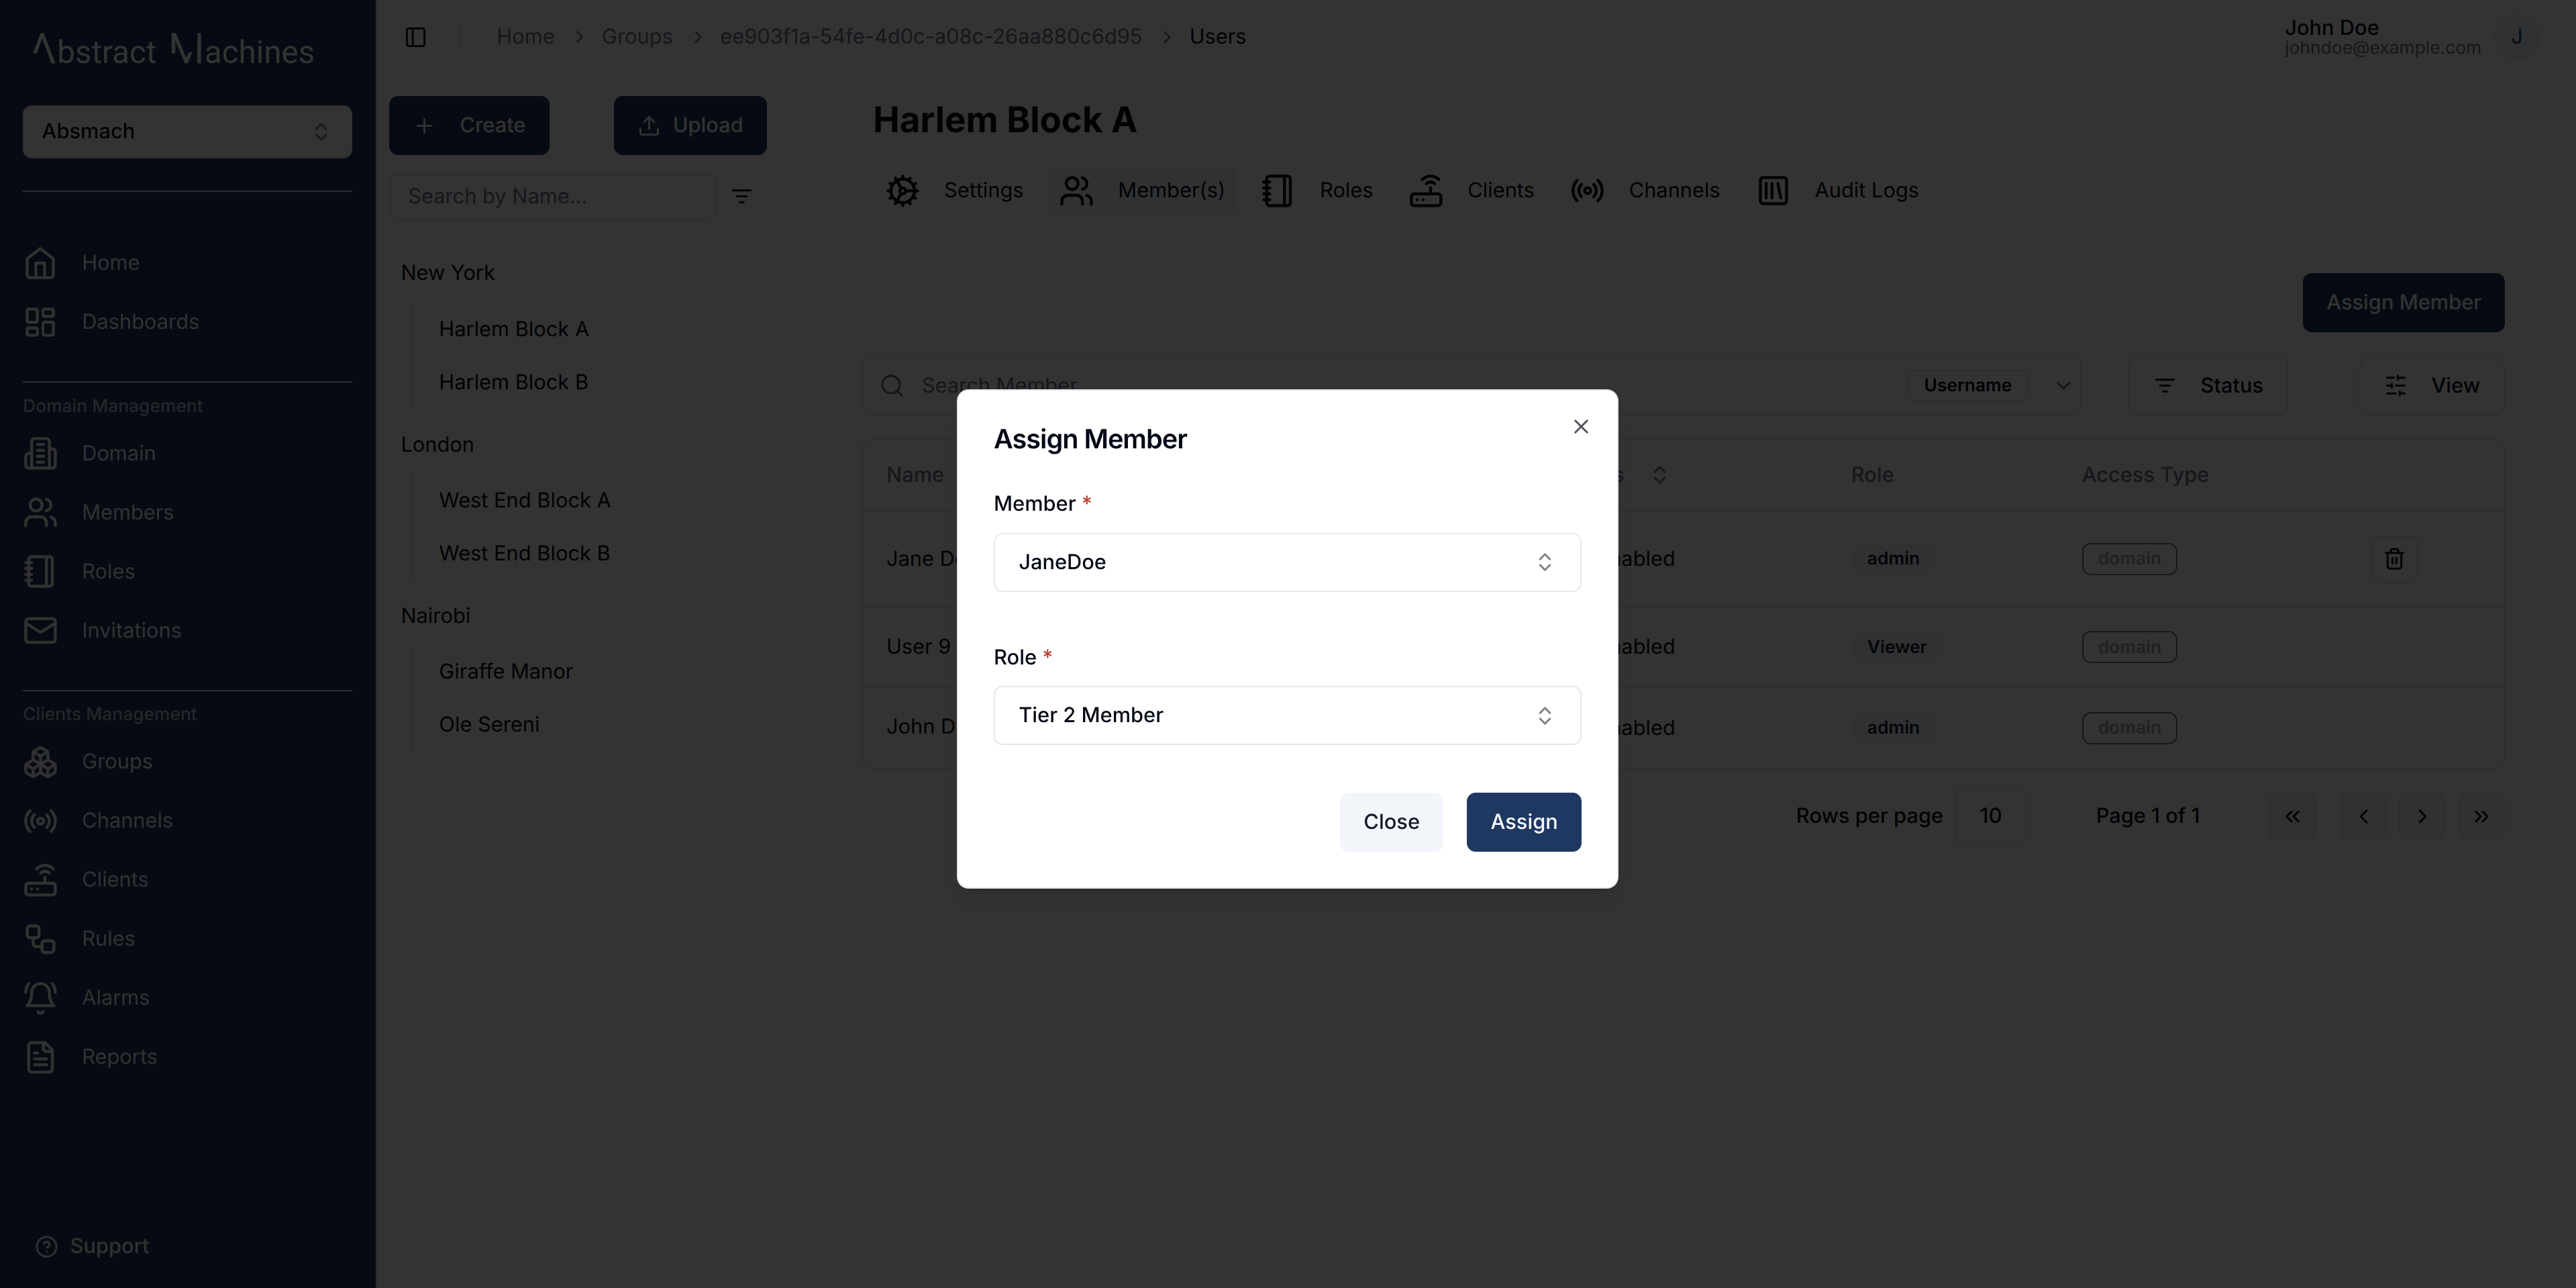
Task: Click the sidebar Channels broadcast icon
Action: pos(40,820)
